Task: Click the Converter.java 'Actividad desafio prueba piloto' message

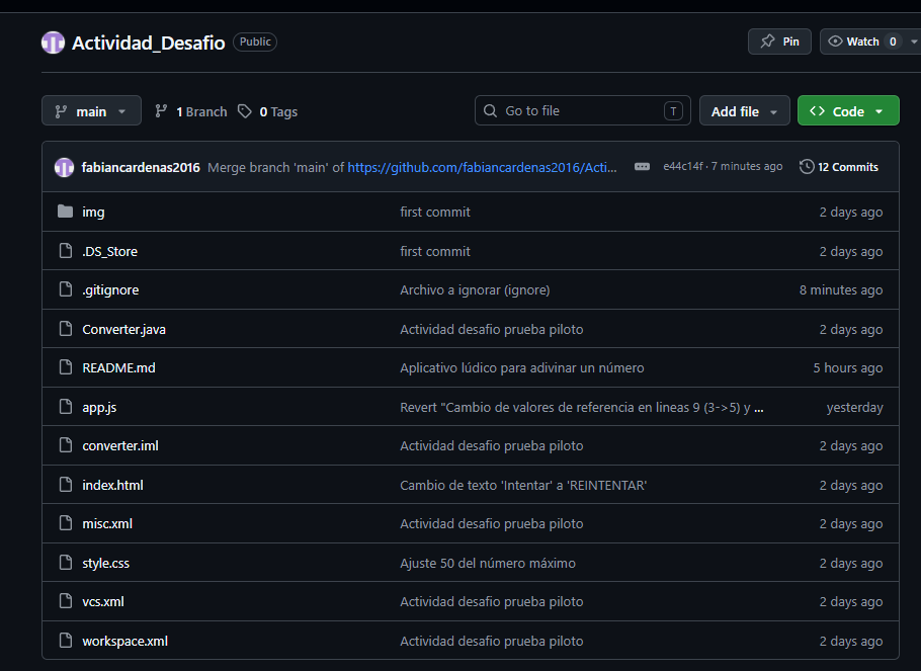Action: coord(492,330)
